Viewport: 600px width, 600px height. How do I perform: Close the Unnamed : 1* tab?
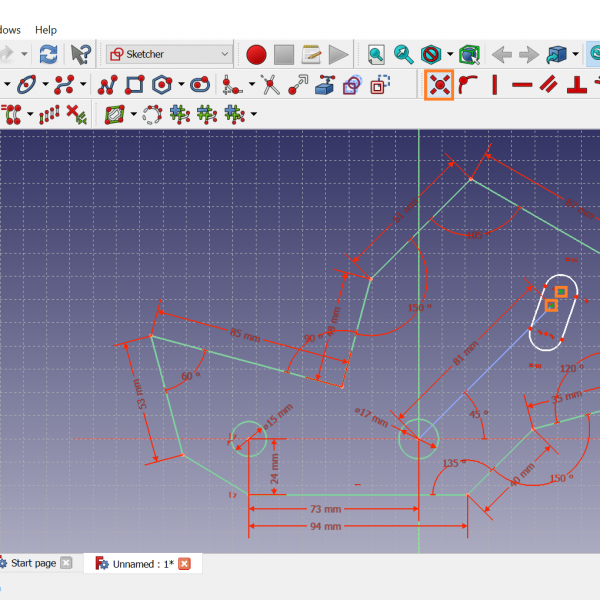coord(184,564)
